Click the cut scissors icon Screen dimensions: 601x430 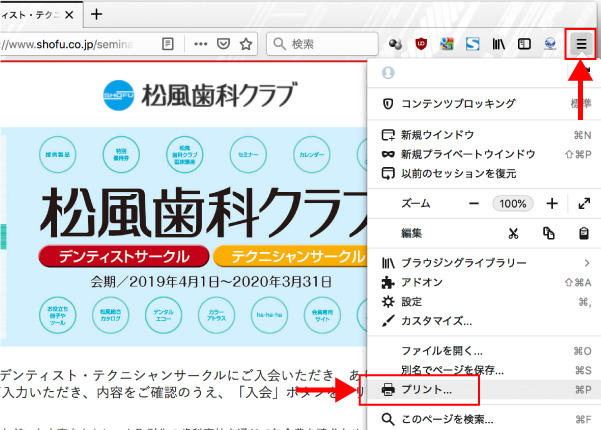[x=513, y=233]
